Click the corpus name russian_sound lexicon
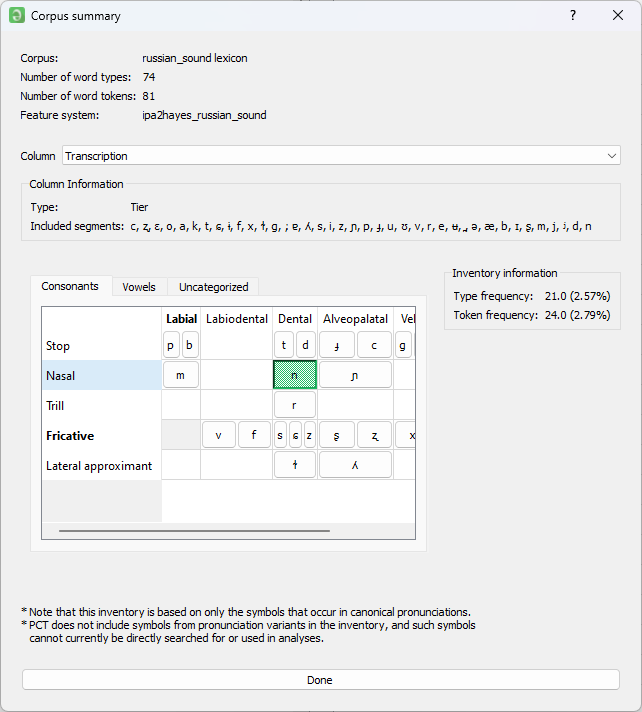This screenshot has width=642, height=712. click(195, 58)
